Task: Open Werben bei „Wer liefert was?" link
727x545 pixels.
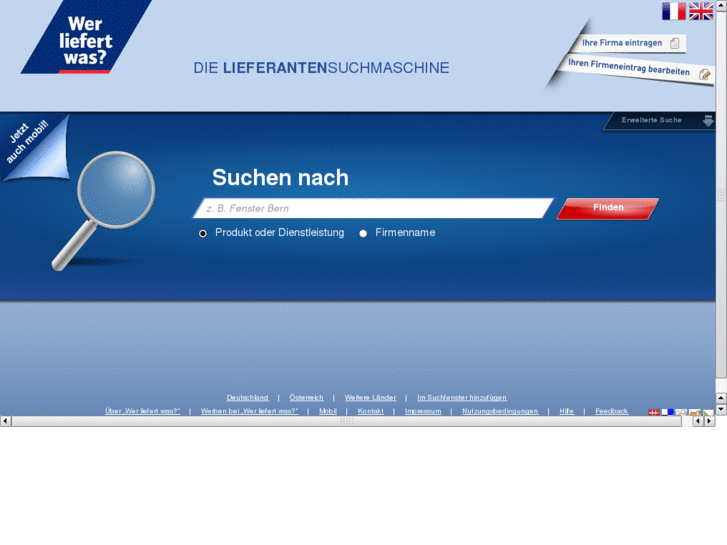Action: coord(249,411)
